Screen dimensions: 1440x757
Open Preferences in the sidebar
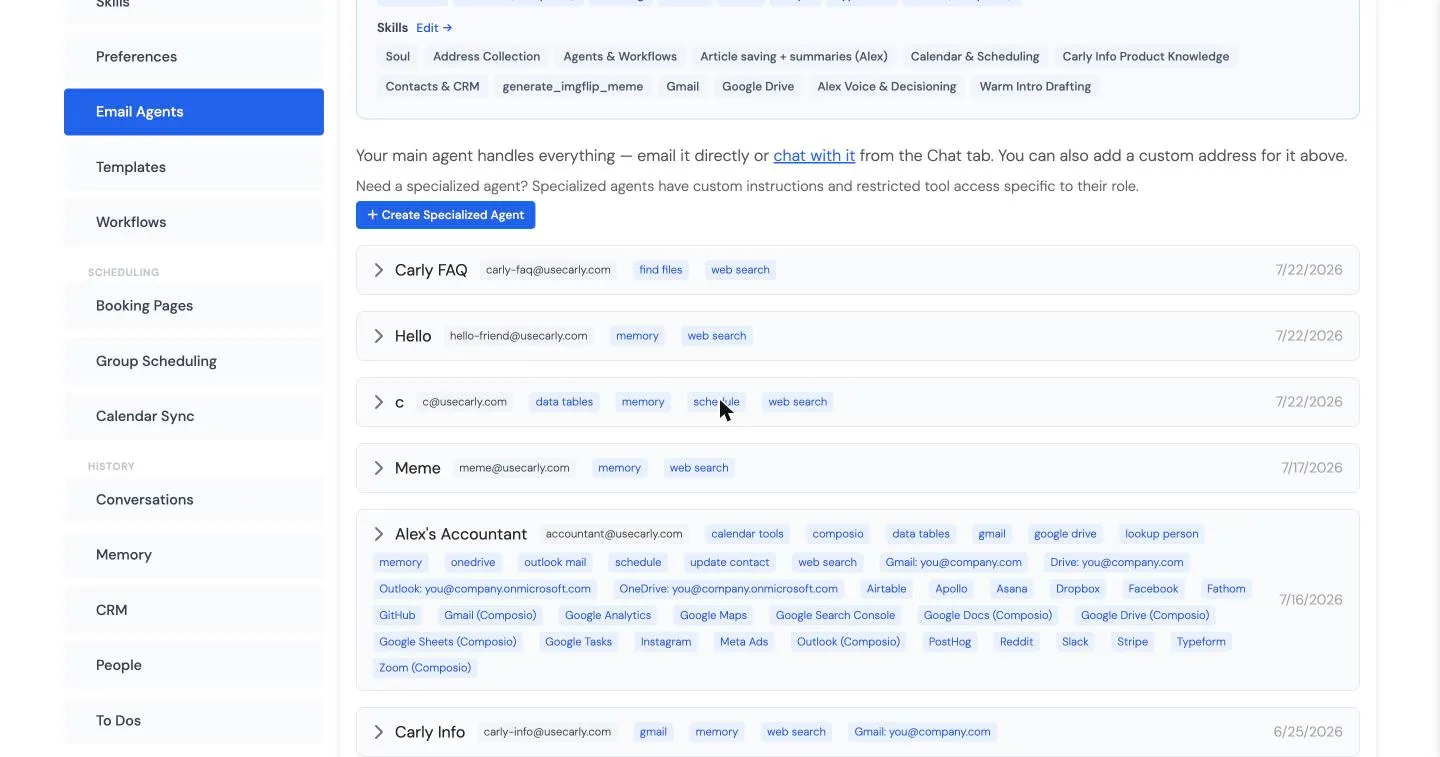click(194, 57)
